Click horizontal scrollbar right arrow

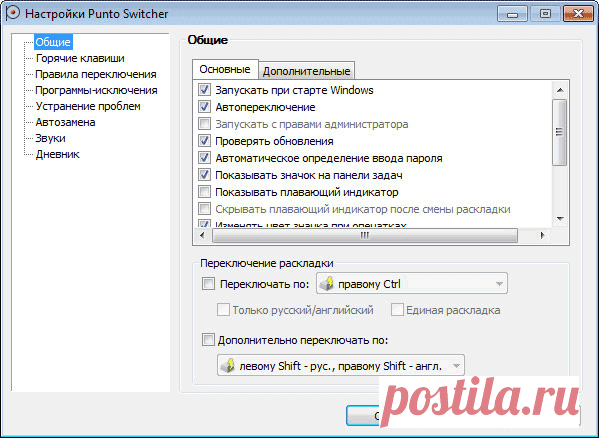(542, 235)
